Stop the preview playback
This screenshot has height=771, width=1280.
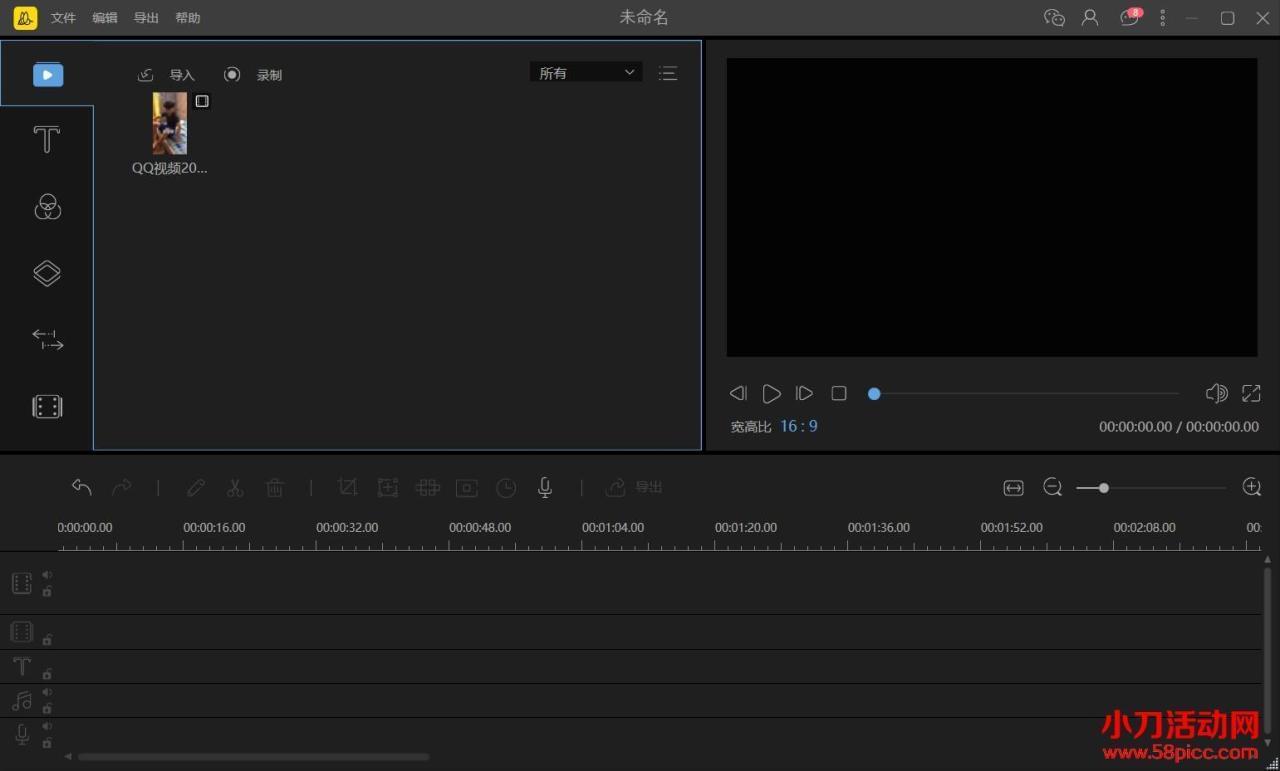click(839, 393)
